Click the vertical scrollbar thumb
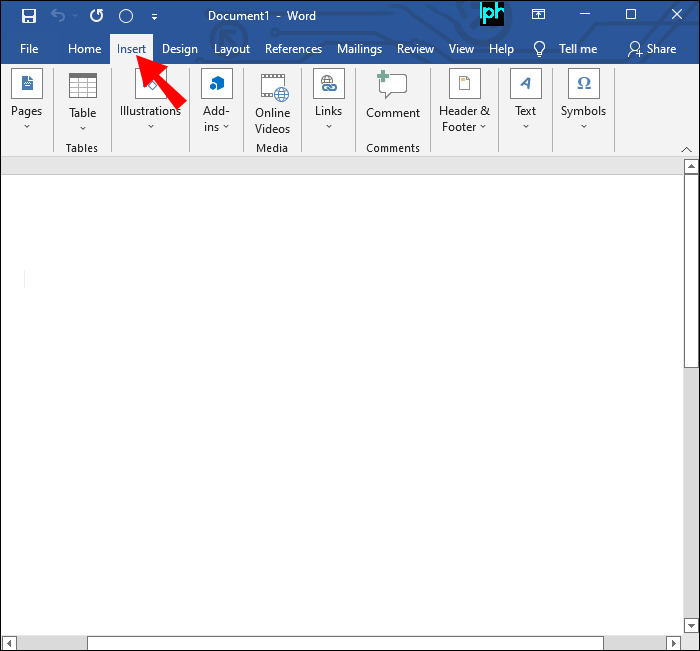700x651 pixels. 691,271
